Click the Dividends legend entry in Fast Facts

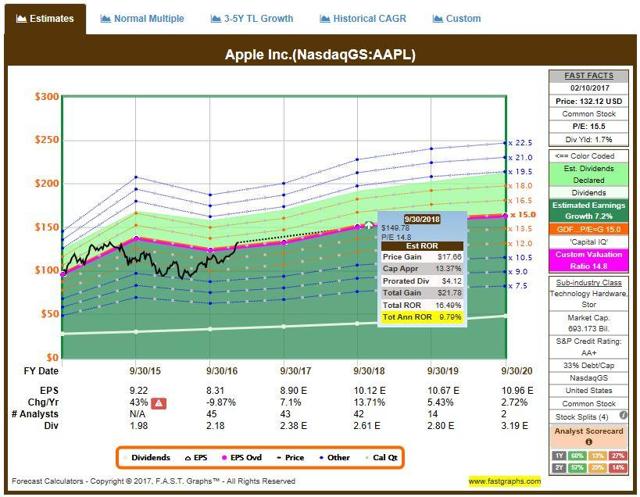point(589,193)
